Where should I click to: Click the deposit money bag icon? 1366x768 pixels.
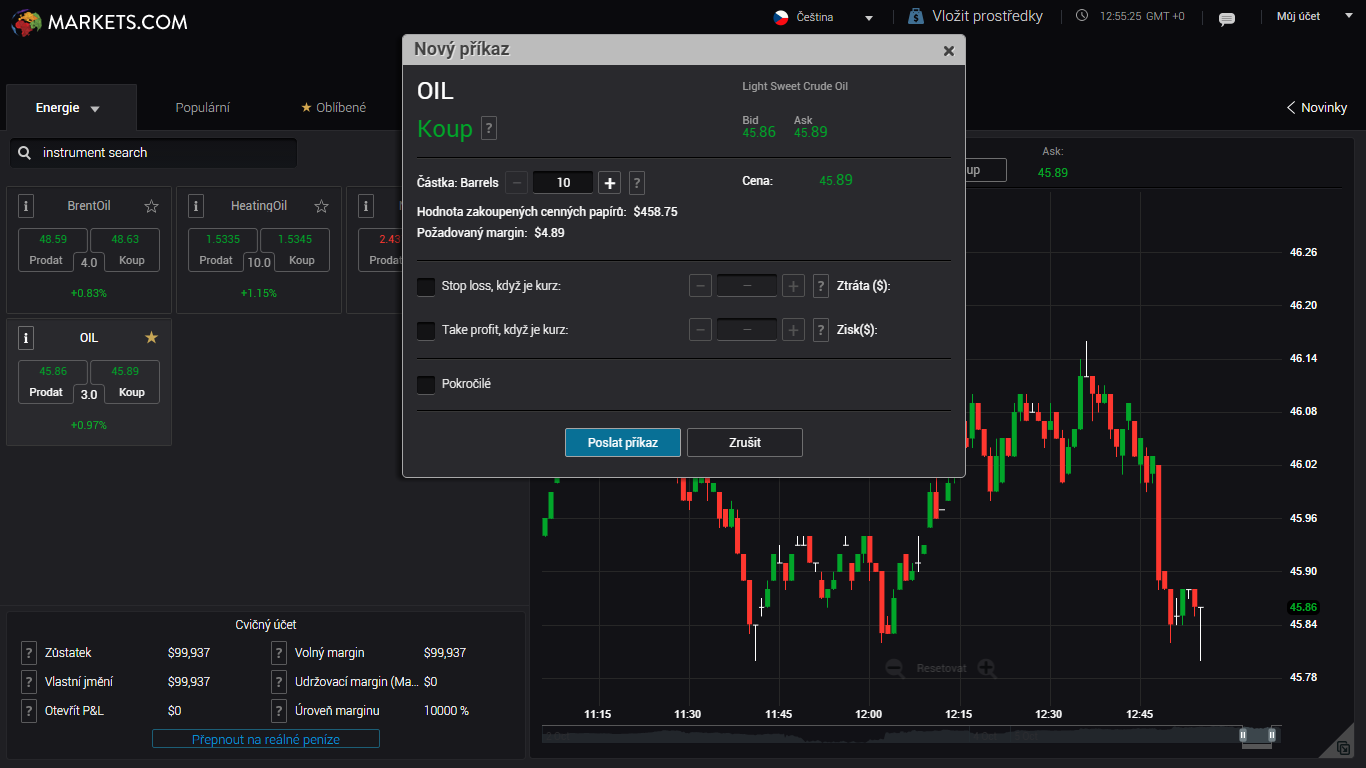[916, 16]
